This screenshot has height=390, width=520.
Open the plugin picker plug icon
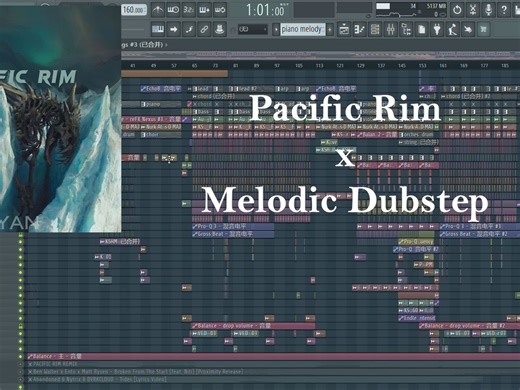437,30
